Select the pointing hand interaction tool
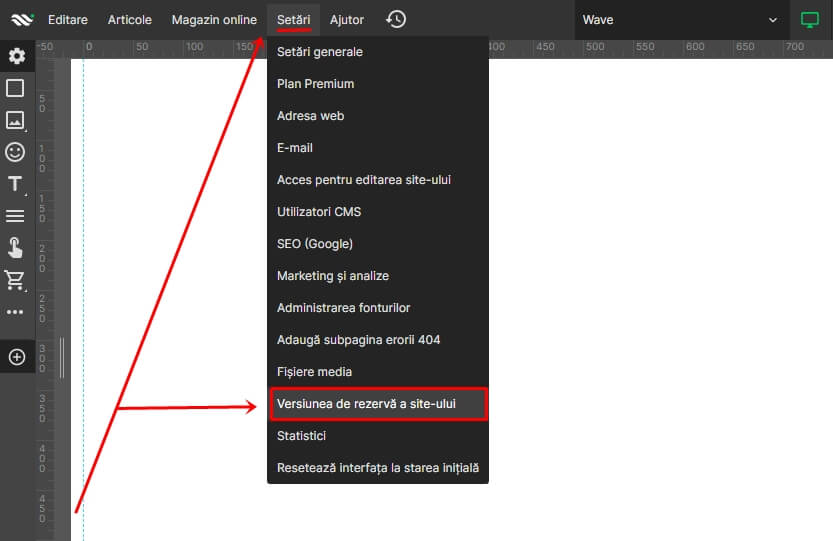The height and width of the screenshot is (541, 833). coord(16,247)
